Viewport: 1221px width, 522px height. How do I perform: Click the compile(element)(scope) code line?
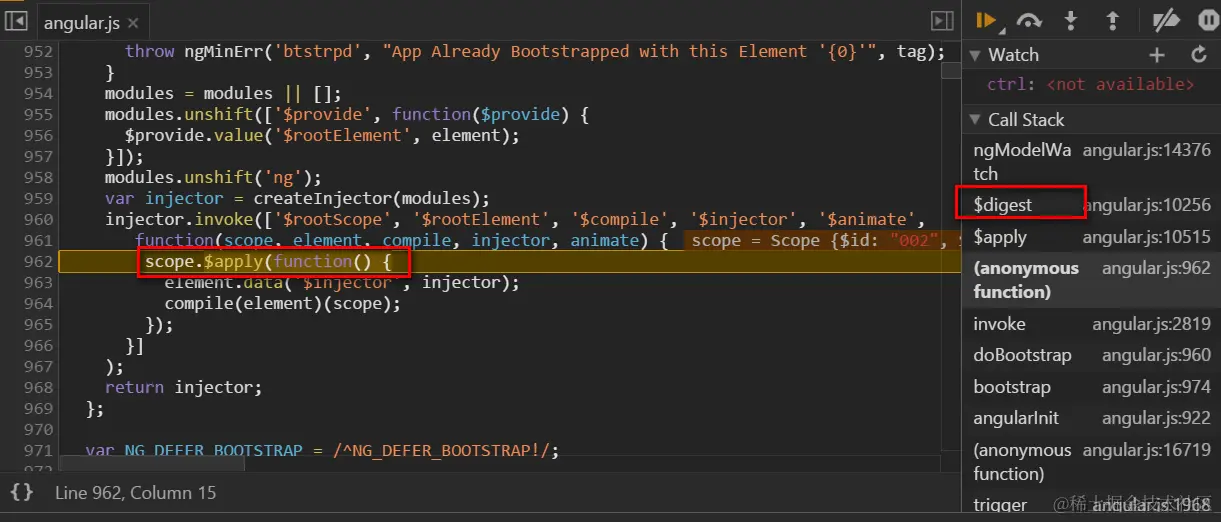(283, 304)
